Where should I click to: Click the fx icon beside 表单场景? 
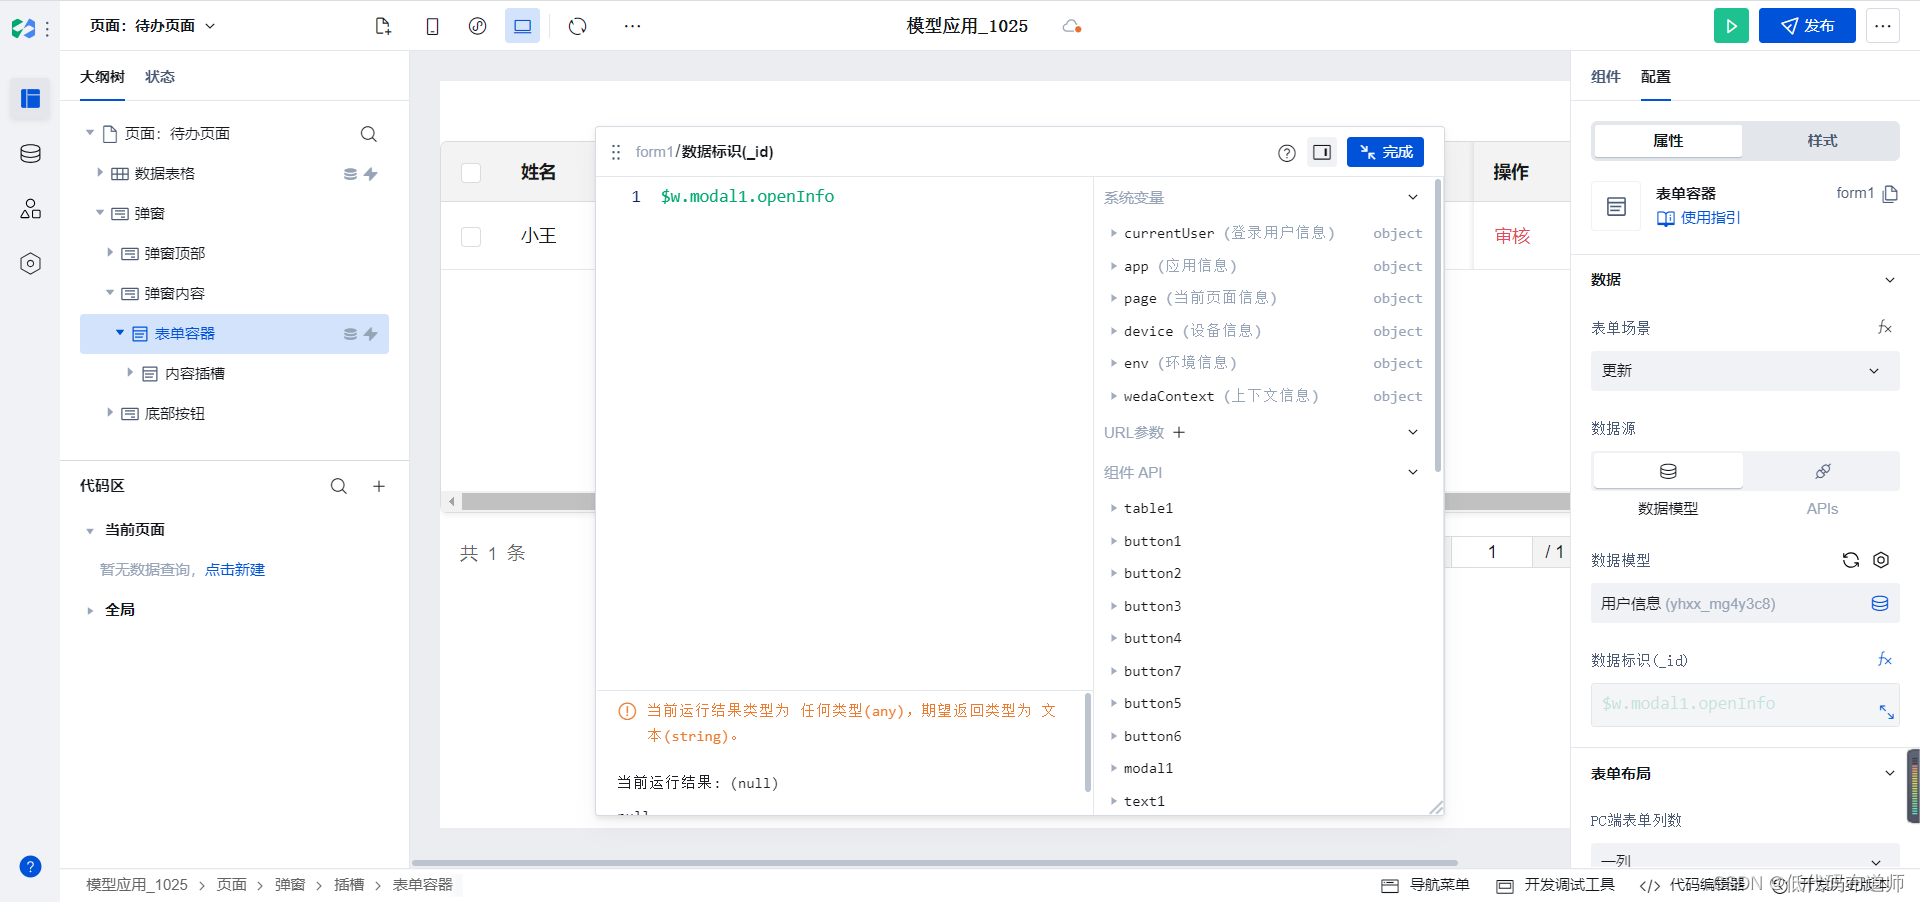pyautogui.click(x=1885, y=328)
